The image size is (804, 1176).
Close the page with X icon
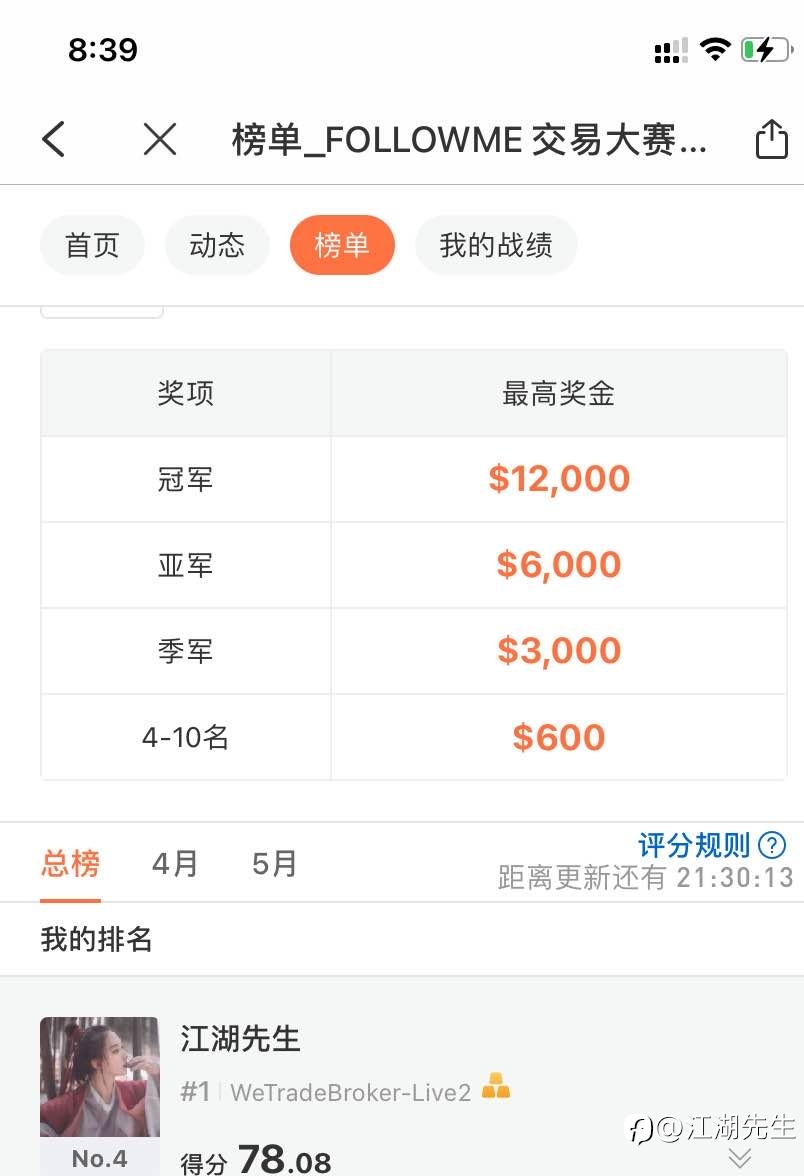[160, 139]
